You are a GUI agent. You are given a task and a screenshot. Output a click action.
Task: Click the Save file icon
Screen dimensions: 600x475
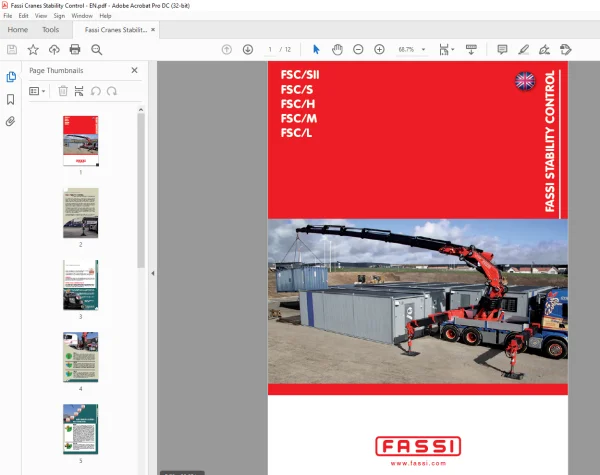12,49
